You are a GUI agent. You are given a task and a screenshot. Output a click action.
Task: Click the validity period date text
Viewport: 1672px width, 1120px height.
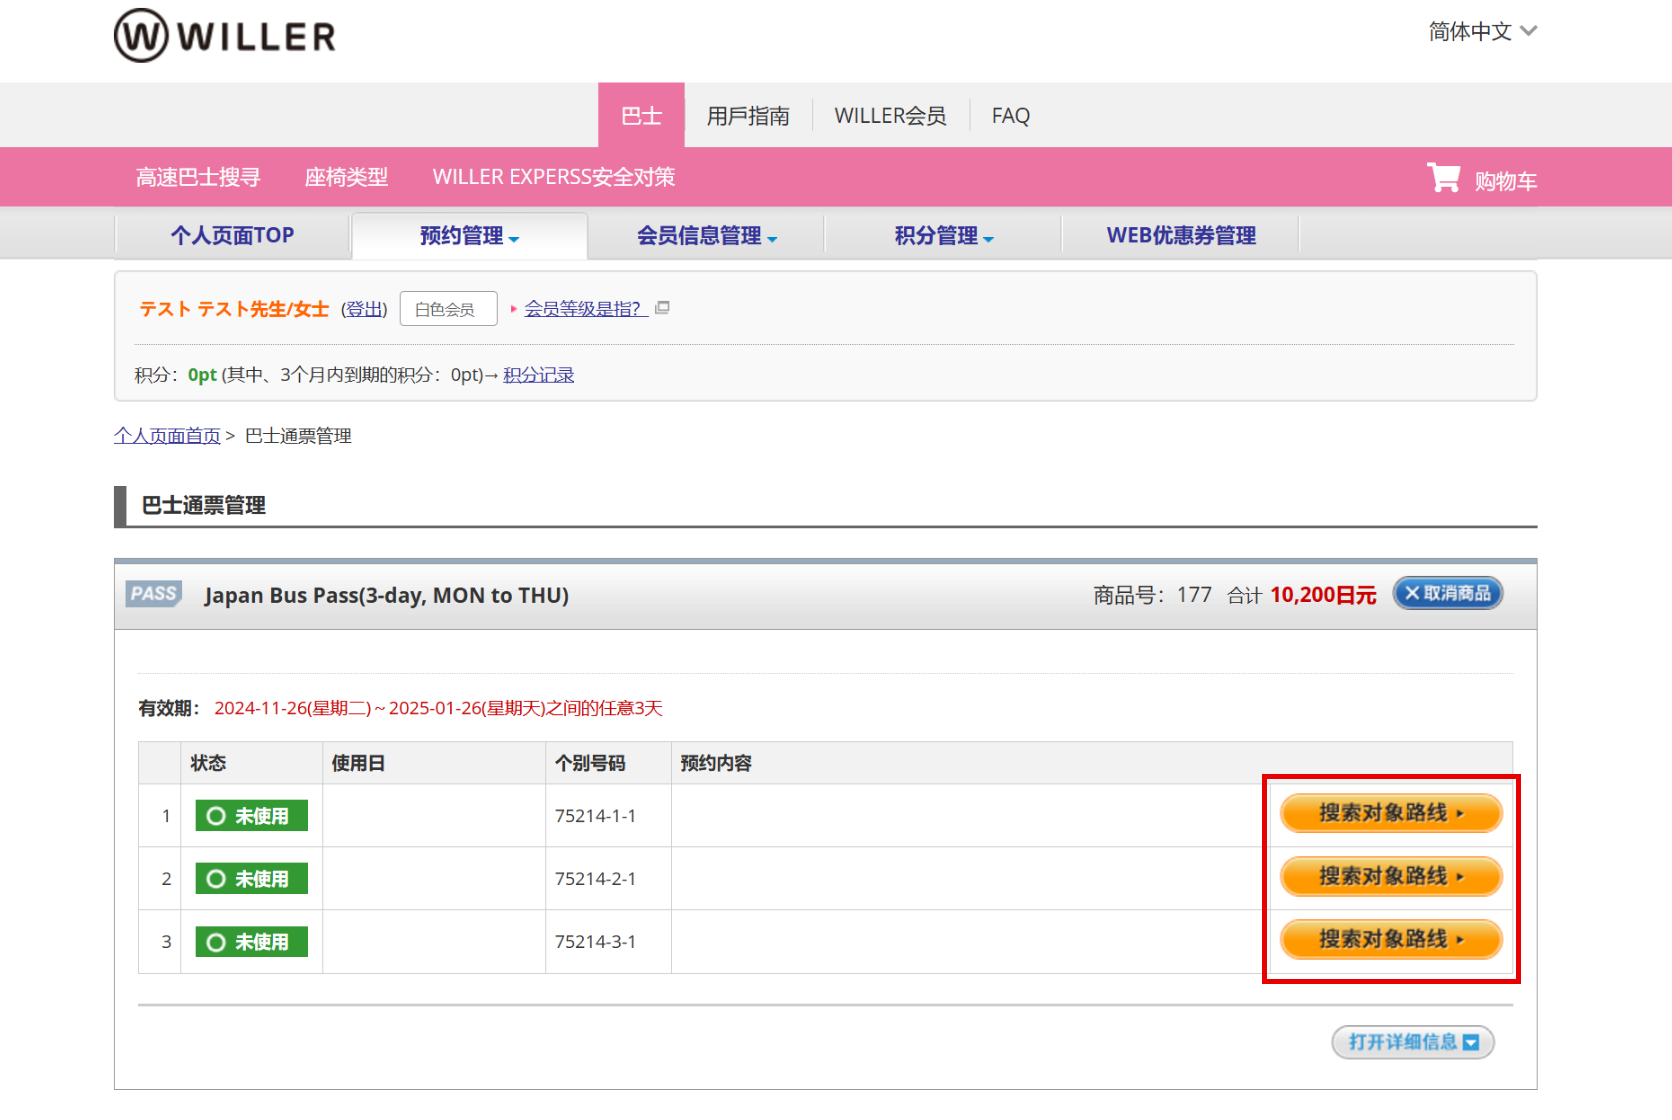coord(438,708)
